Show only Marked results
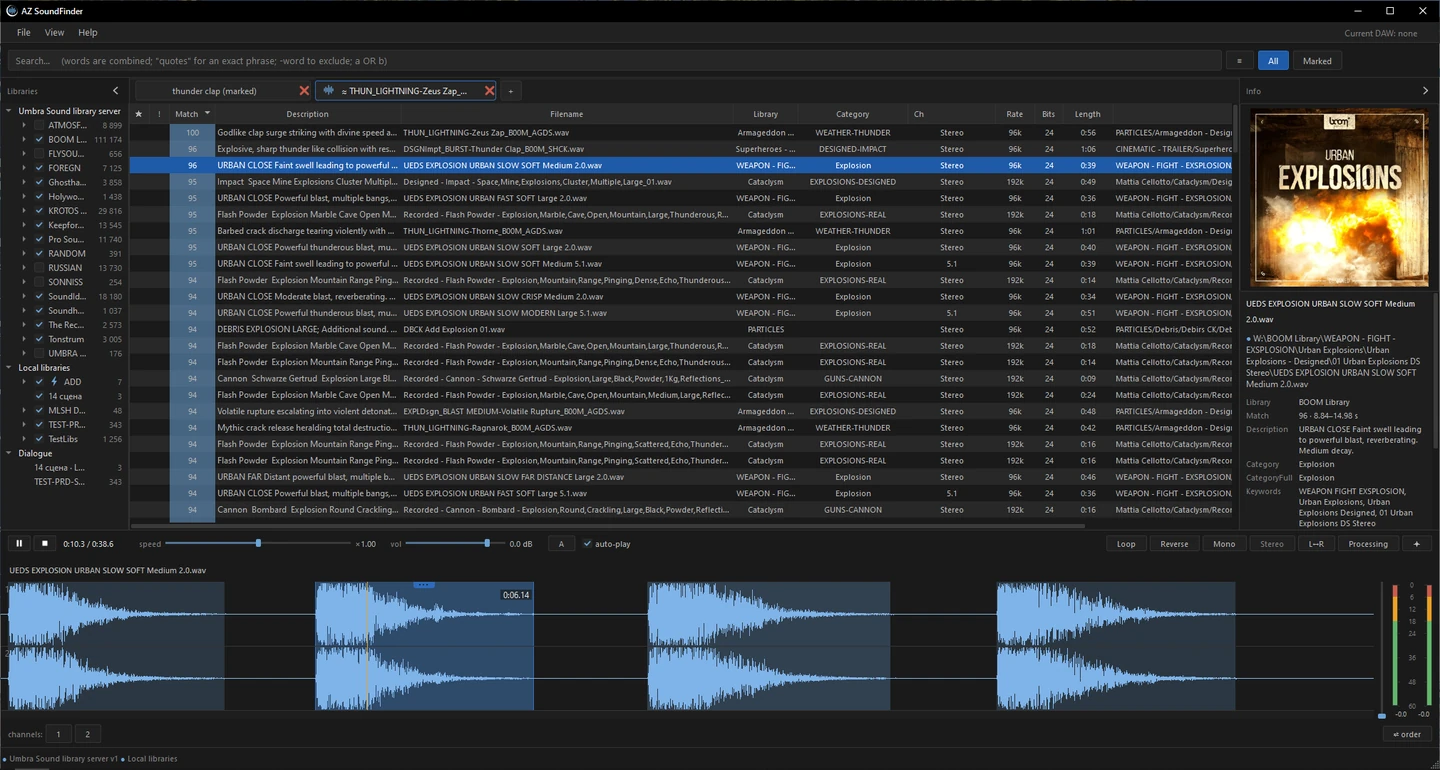 (x=1317, y=61)
